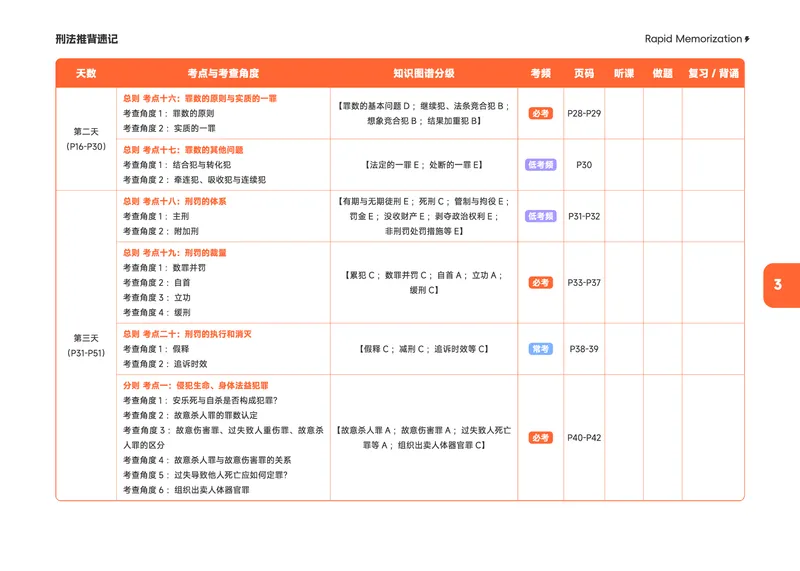The width and height of the screenshot is (800, 571).
Task: Click the page code P38-39
Action: point(584,349)
